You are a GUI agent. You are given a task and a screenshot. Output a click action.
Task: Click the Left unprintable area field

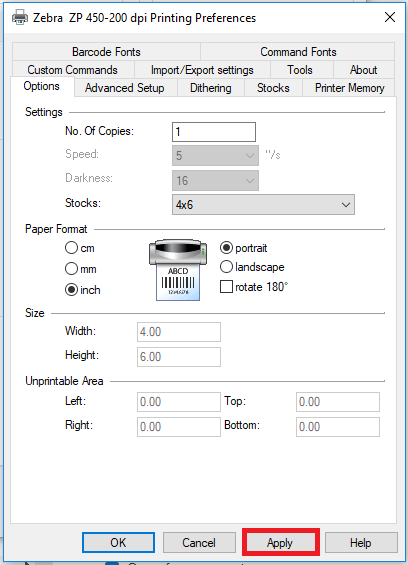(179, 402)
